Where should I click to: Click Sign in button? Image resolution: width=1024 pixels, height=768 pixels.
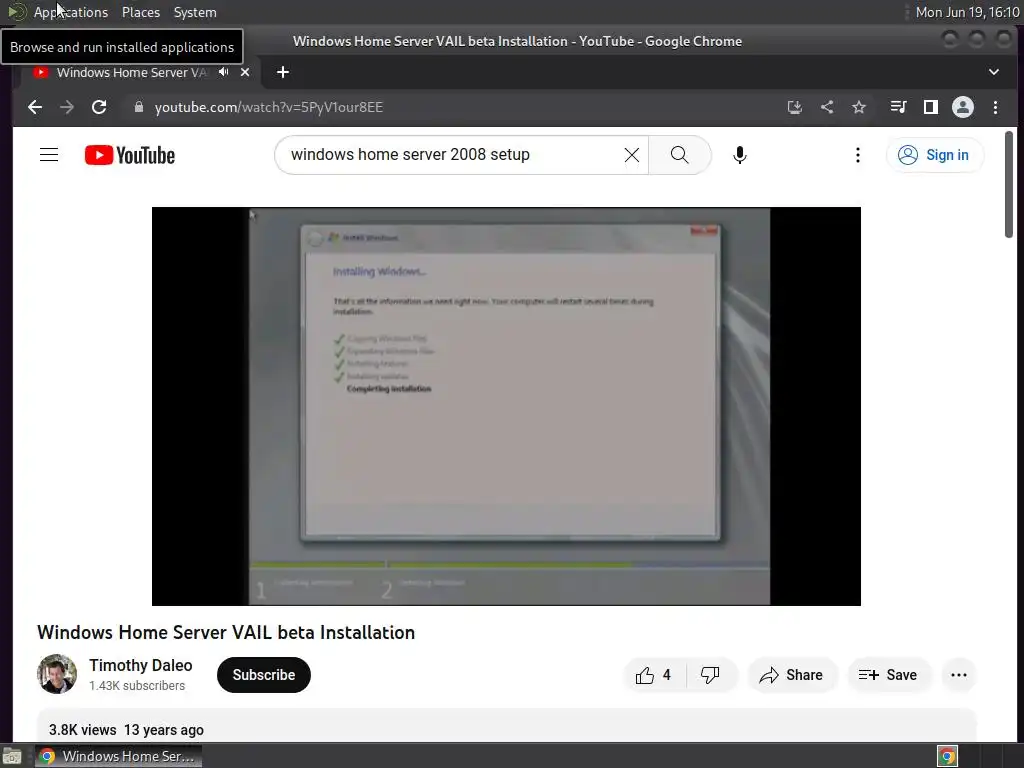[x=934, y=155]
